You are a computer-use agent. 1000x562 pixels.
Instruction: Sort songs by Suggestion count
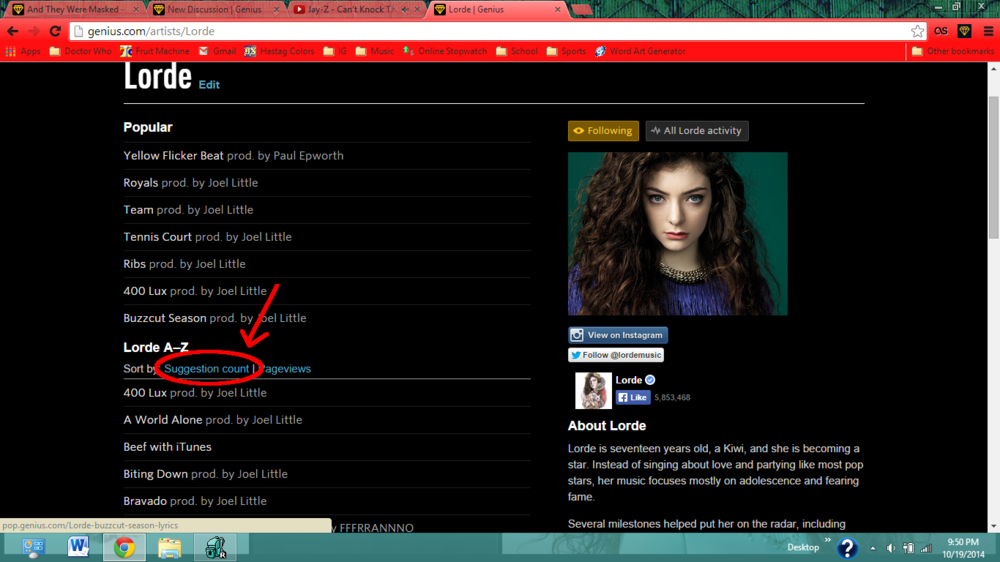point(206,369)
